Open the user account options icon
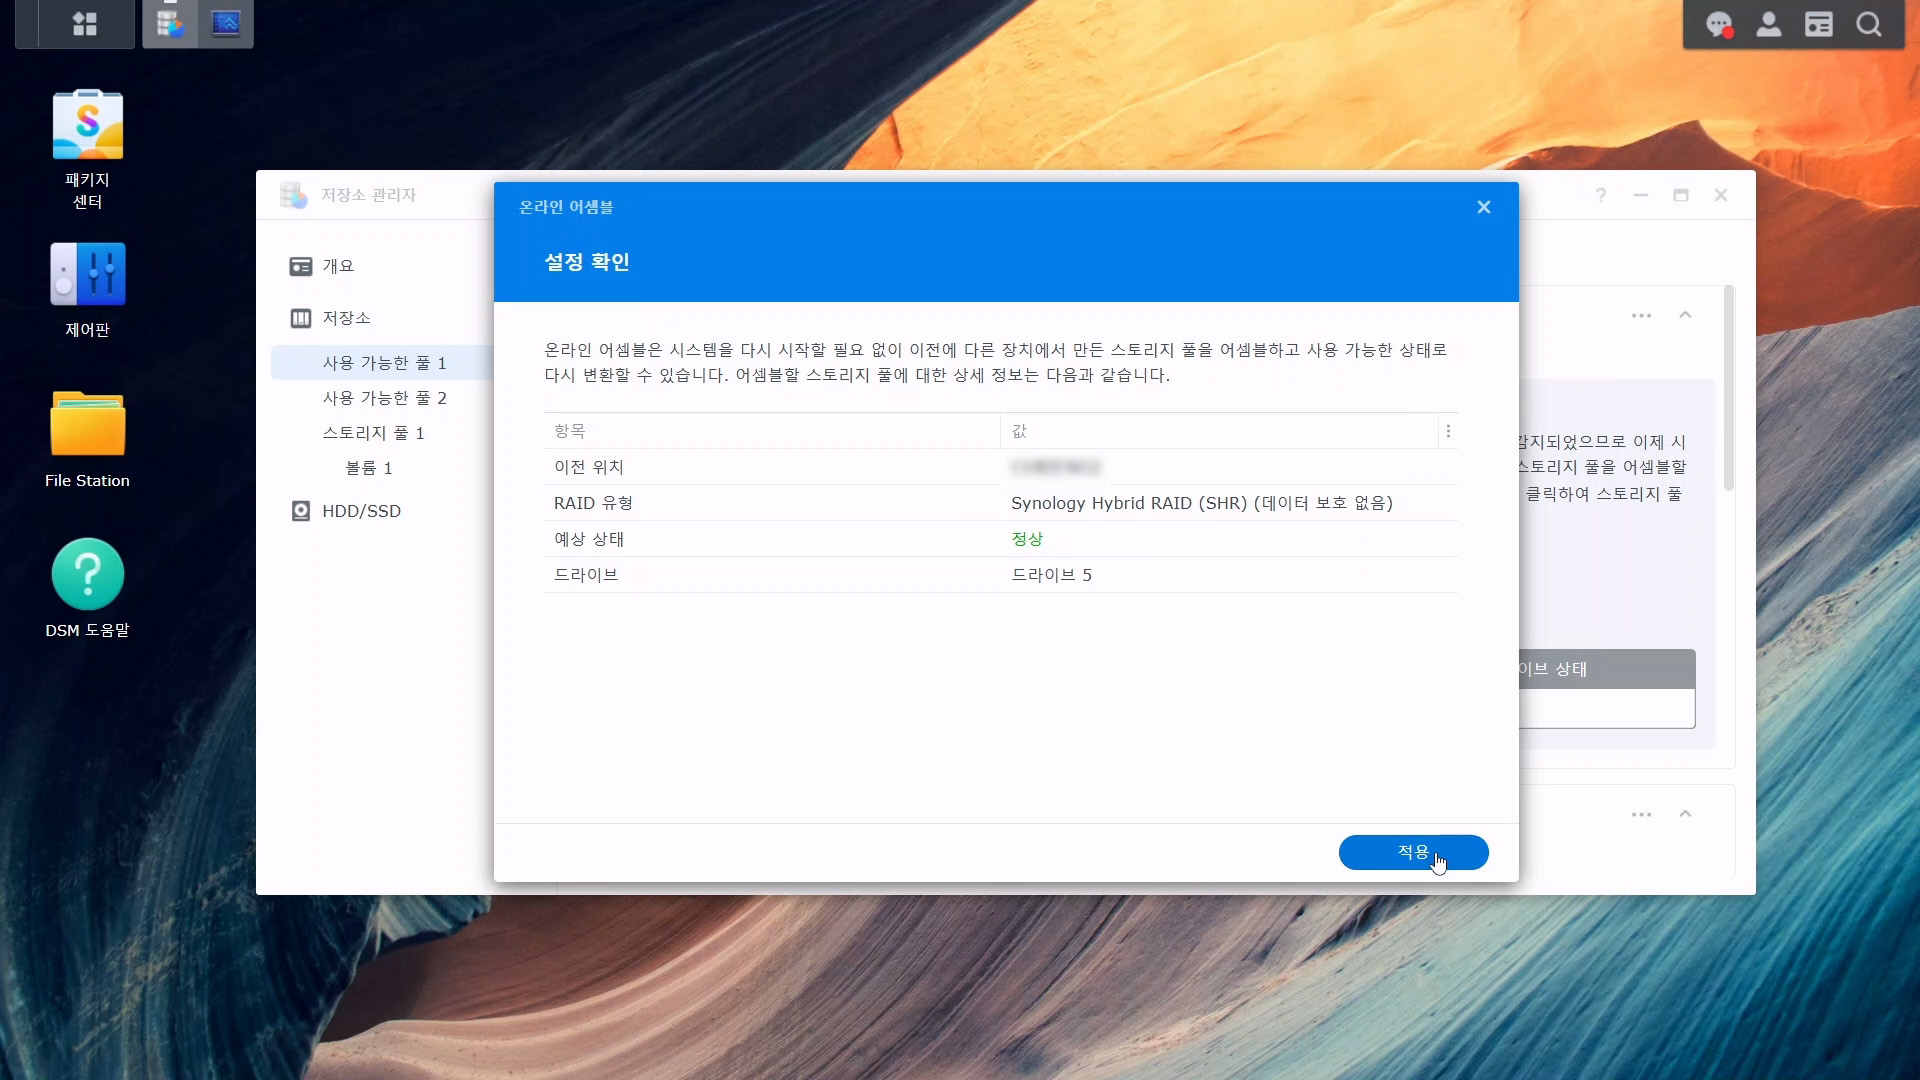The width and height of the screenshot is (1920, 1080). pyautogui.click(x=1769, y=25)
